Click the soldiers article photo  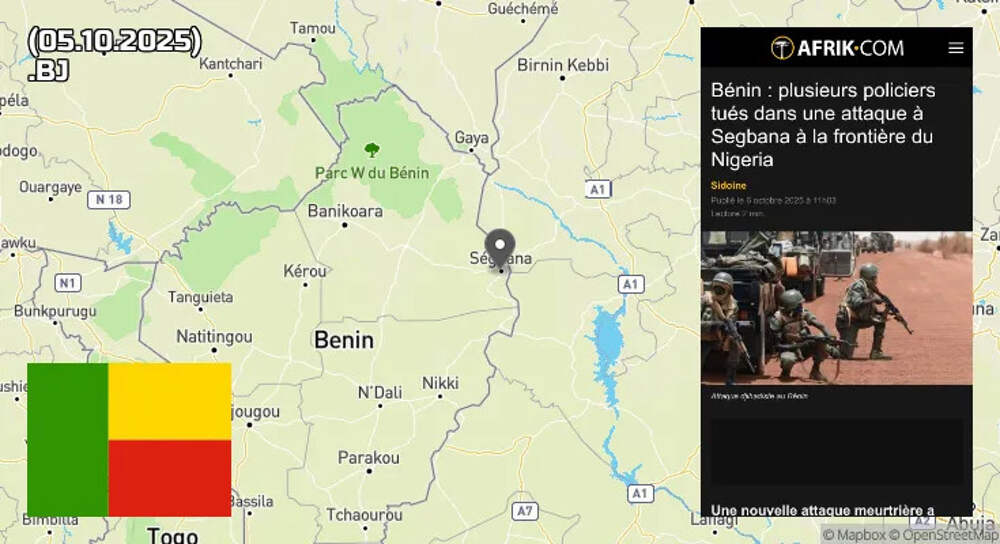click(836, 308)
